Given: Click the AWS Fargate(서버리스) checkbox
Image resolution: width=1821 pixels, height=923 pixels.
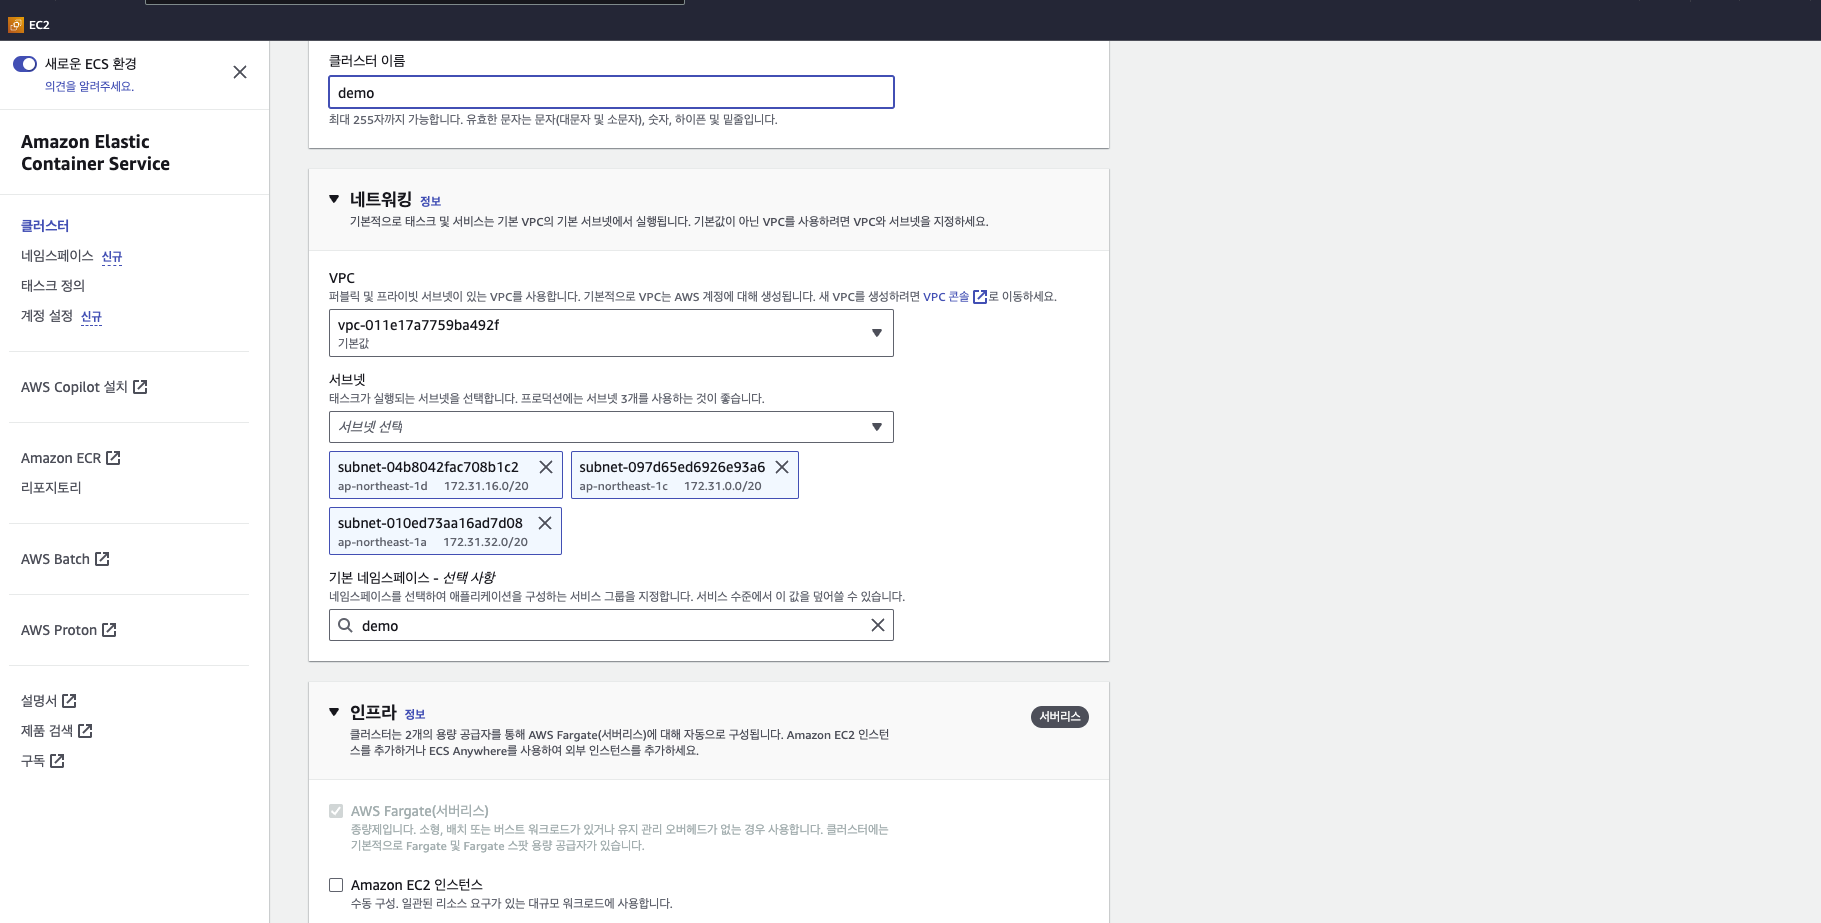Looking at the screenshot, I should [336, 811].
